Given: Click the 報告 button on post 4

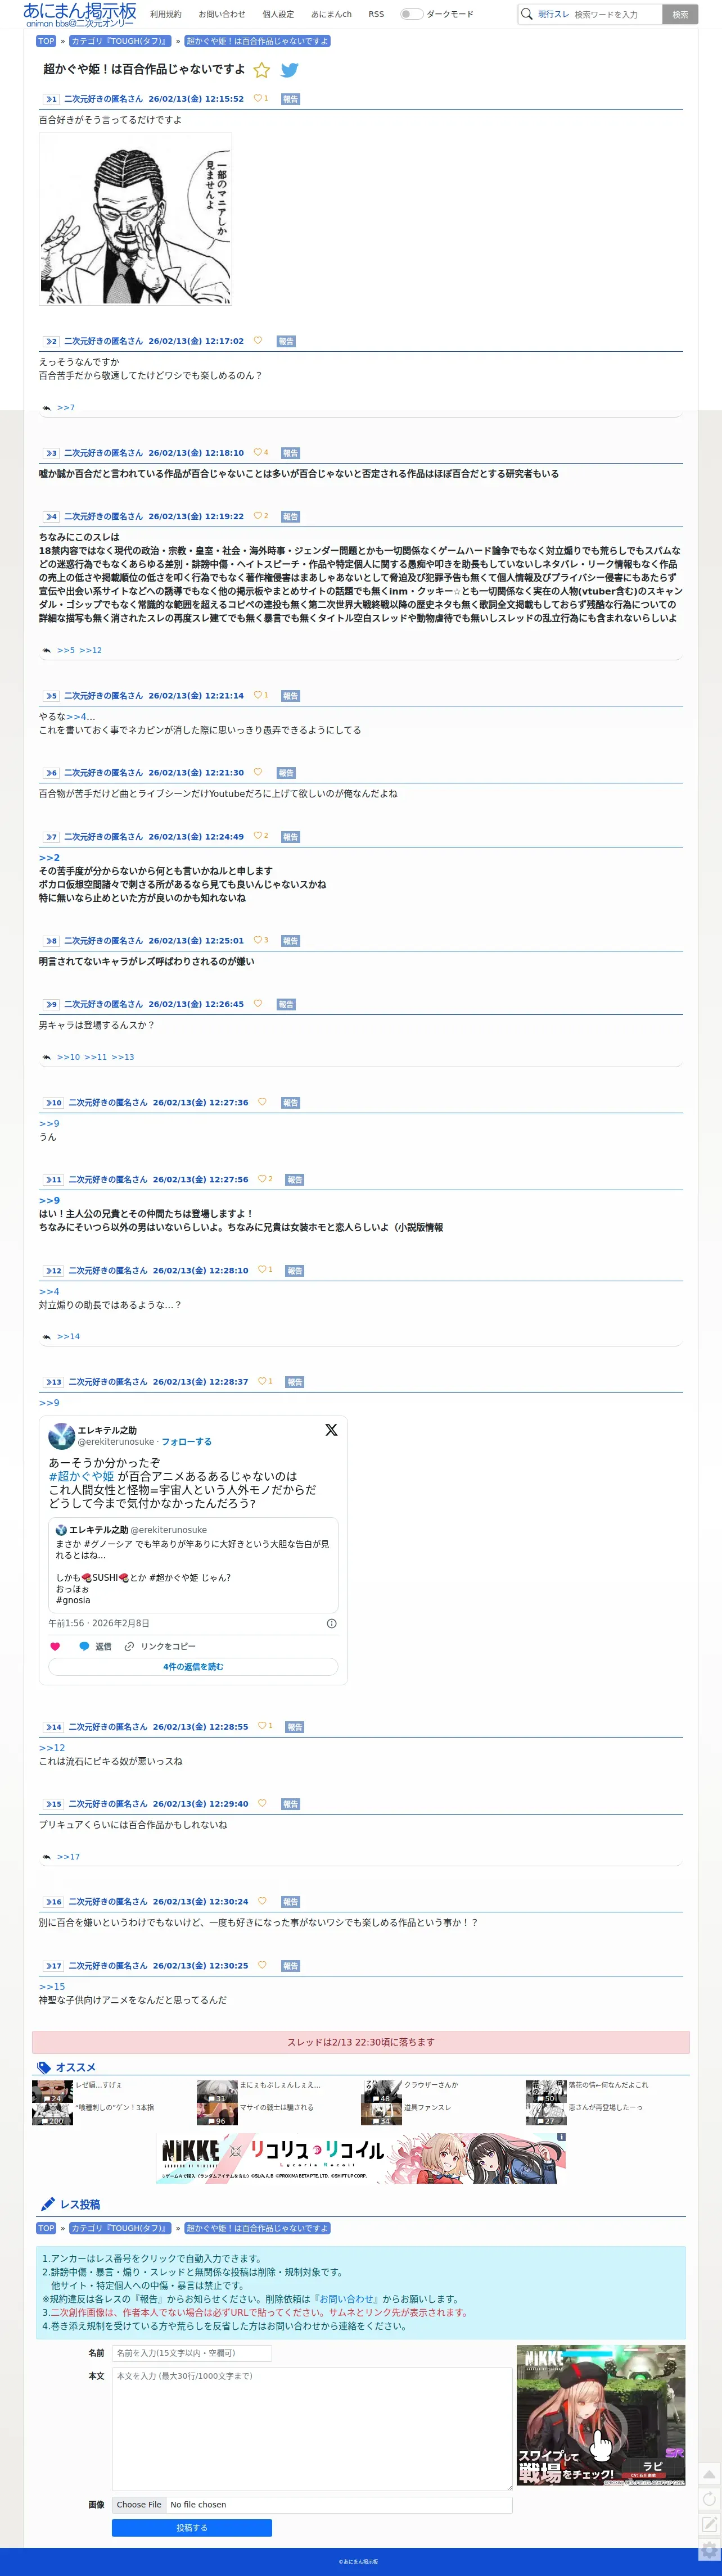Looking at the screenshot, I should [290, 517].
